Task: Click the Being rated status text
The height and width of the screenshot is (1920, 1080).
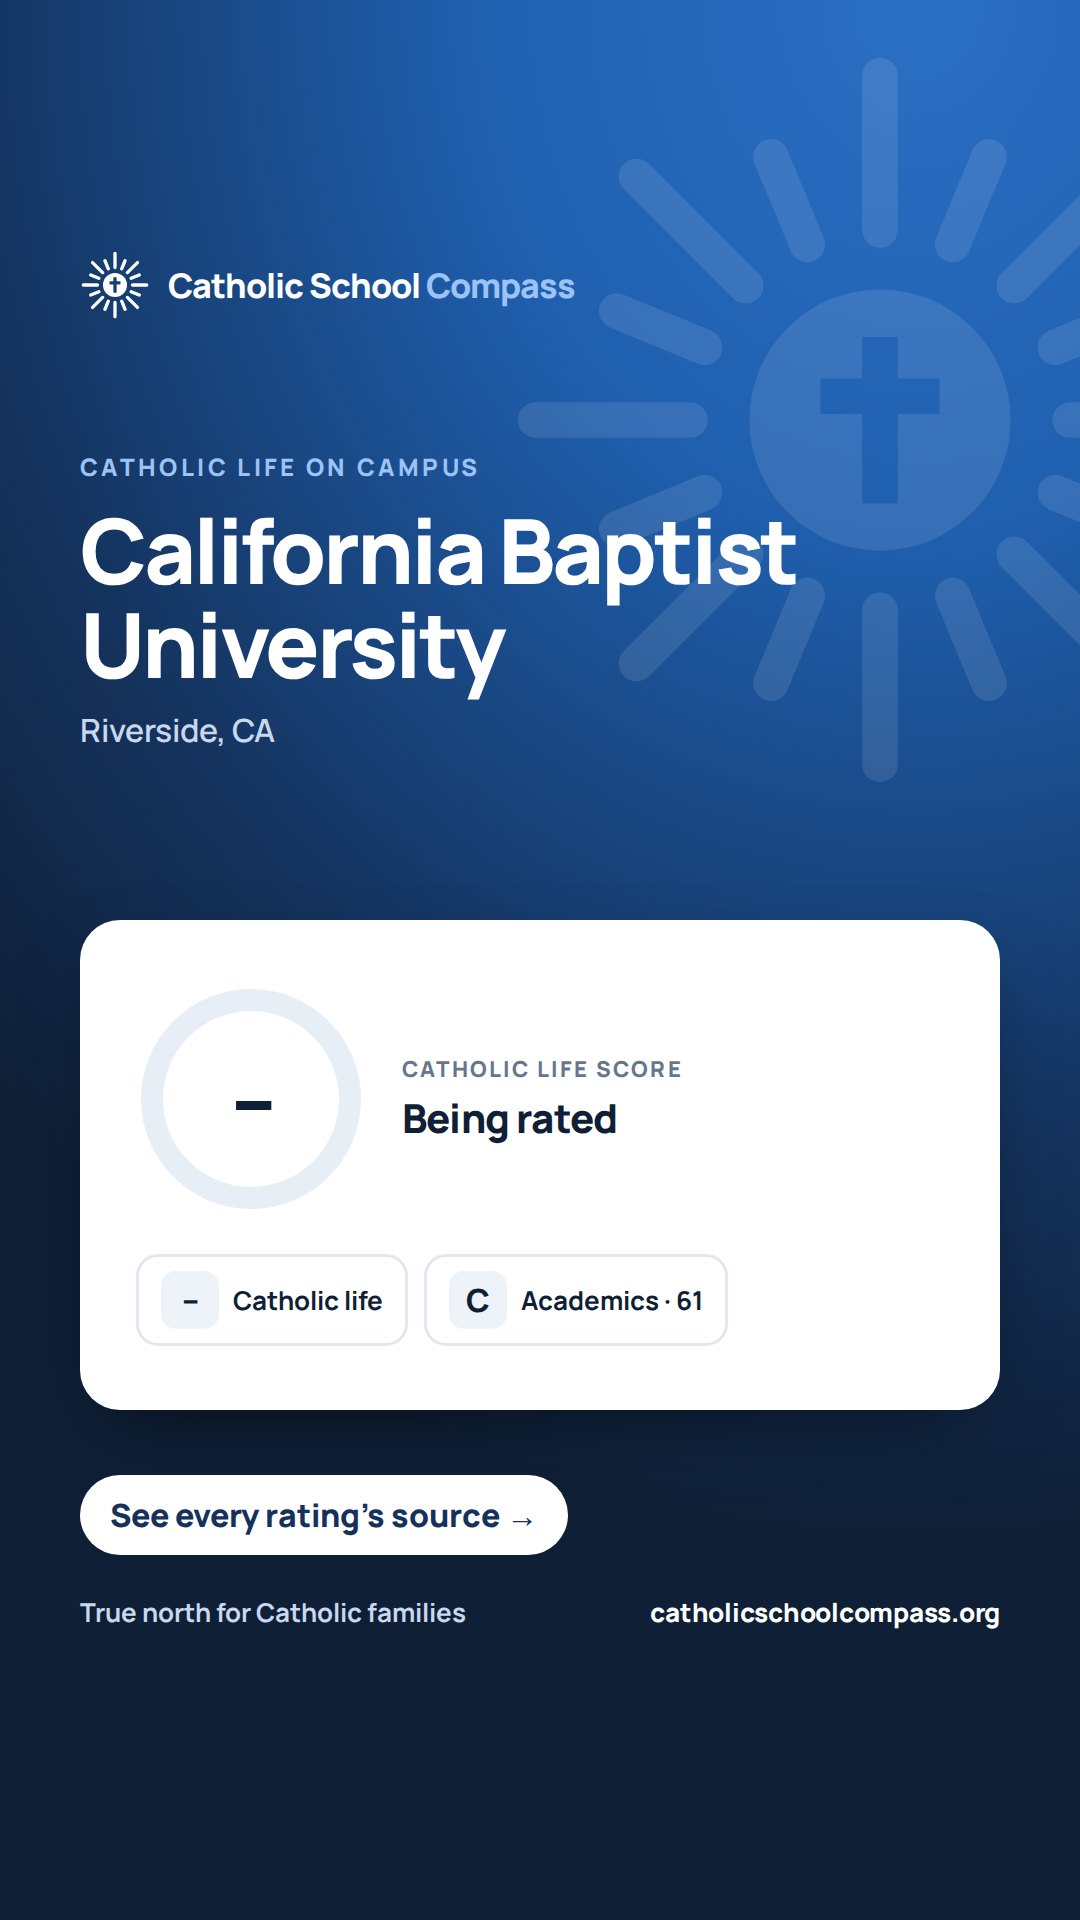Action: pyautogui.click(x=509, y=1120)
